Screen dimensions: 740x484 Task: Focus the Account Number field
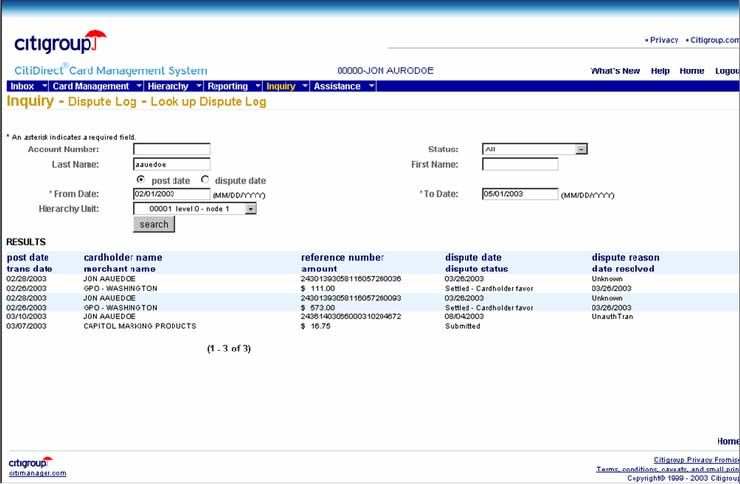172,149
